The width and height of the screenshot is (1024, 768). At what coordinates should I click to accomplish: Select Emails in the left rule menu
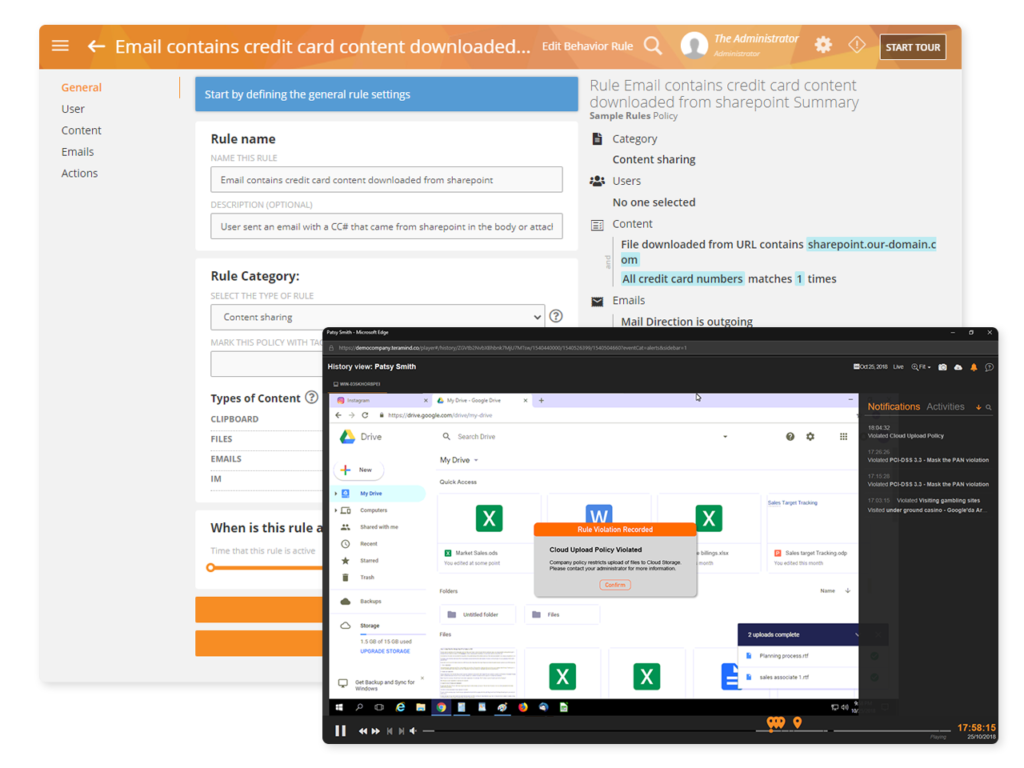(x=77, y=152)
